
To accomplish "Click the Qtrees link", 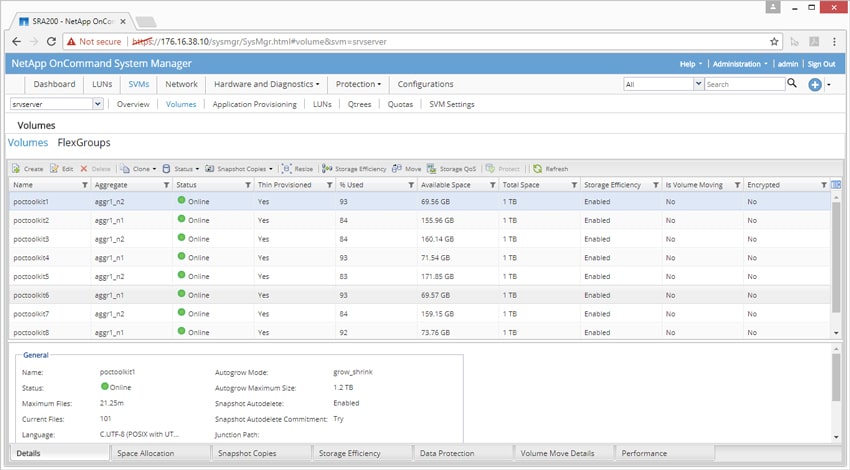I will click(359, 104).
